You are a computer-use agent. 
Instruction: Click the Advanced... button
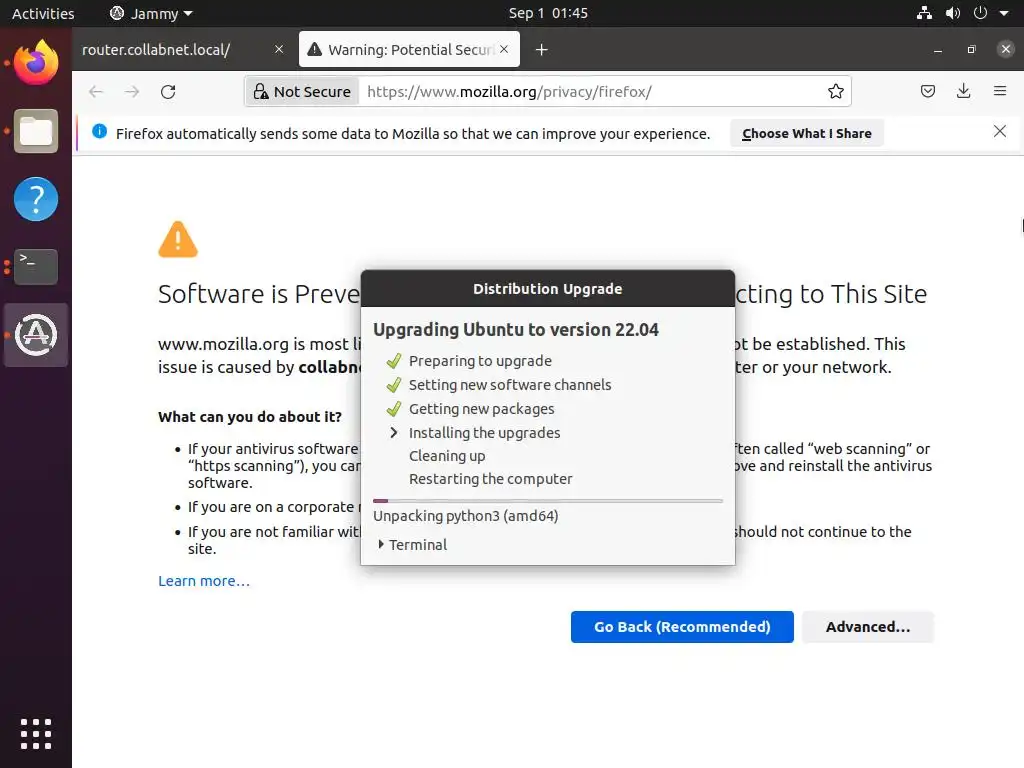point(867,627)
